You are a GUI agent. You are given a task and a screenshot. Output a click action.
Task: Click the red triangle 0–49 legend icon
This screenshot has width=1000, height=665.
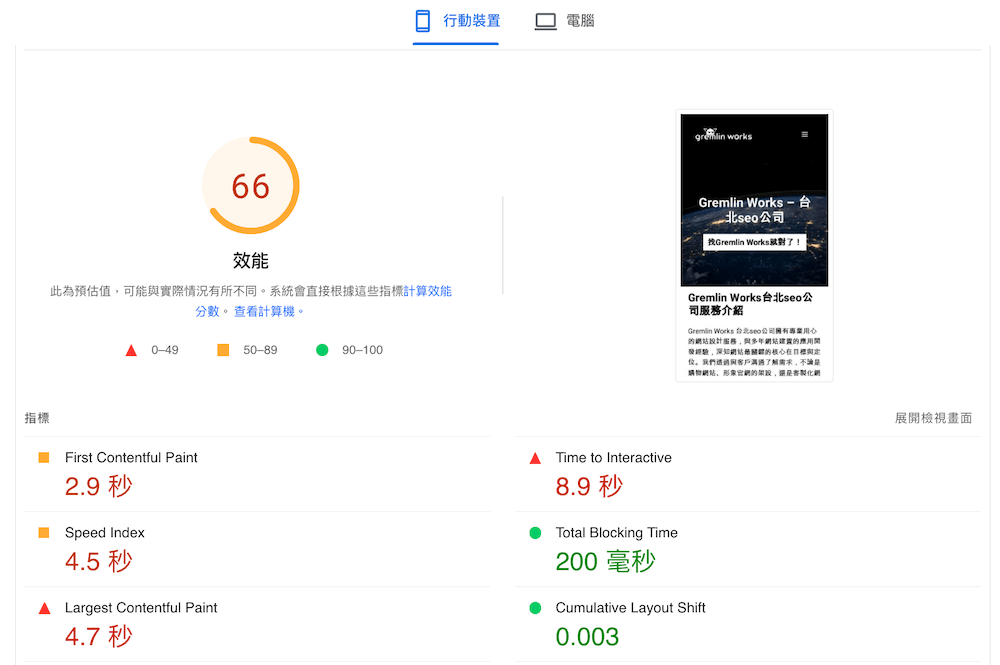pyautogui.click(x=131, y=350)
